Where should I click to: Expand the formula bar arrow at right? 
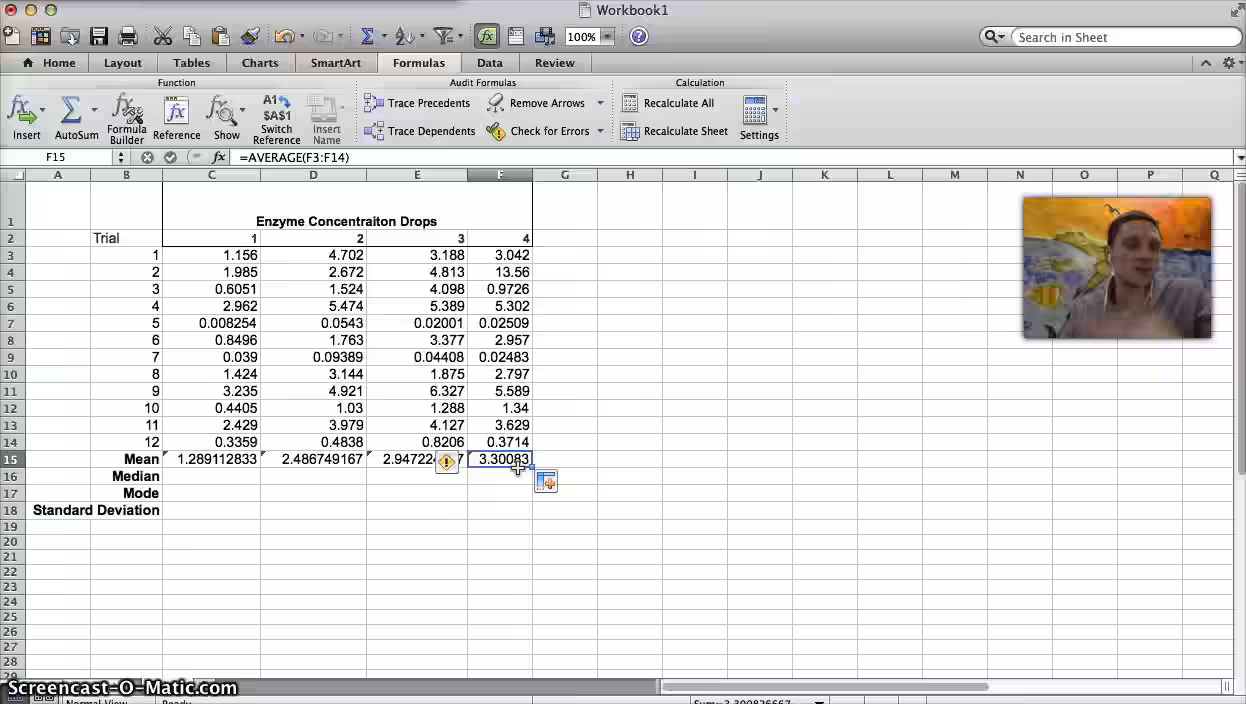click(1240, 158)
